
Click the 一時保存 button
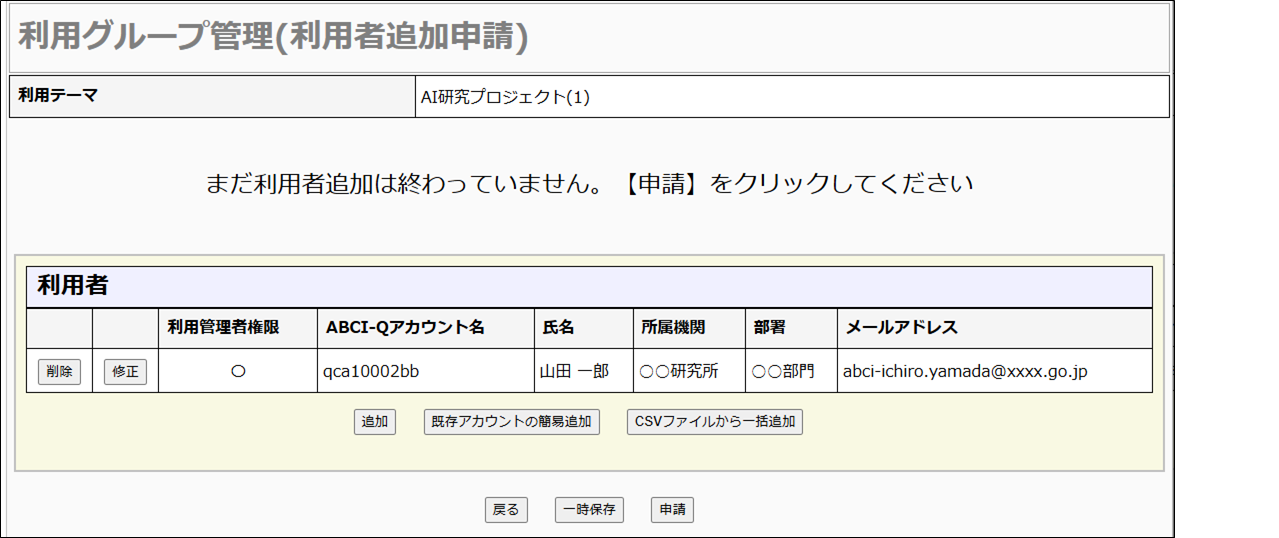(589, 510)
